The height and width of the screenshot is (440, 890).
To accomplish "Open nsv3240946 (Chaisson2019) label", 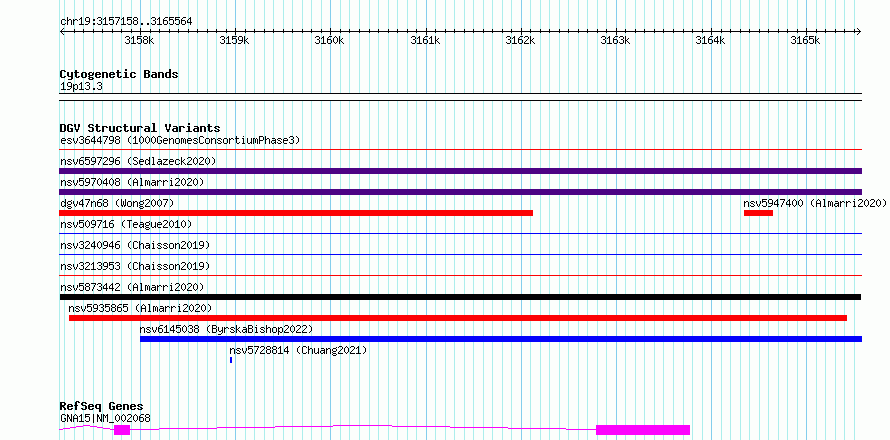I will [x=135, y=245].
